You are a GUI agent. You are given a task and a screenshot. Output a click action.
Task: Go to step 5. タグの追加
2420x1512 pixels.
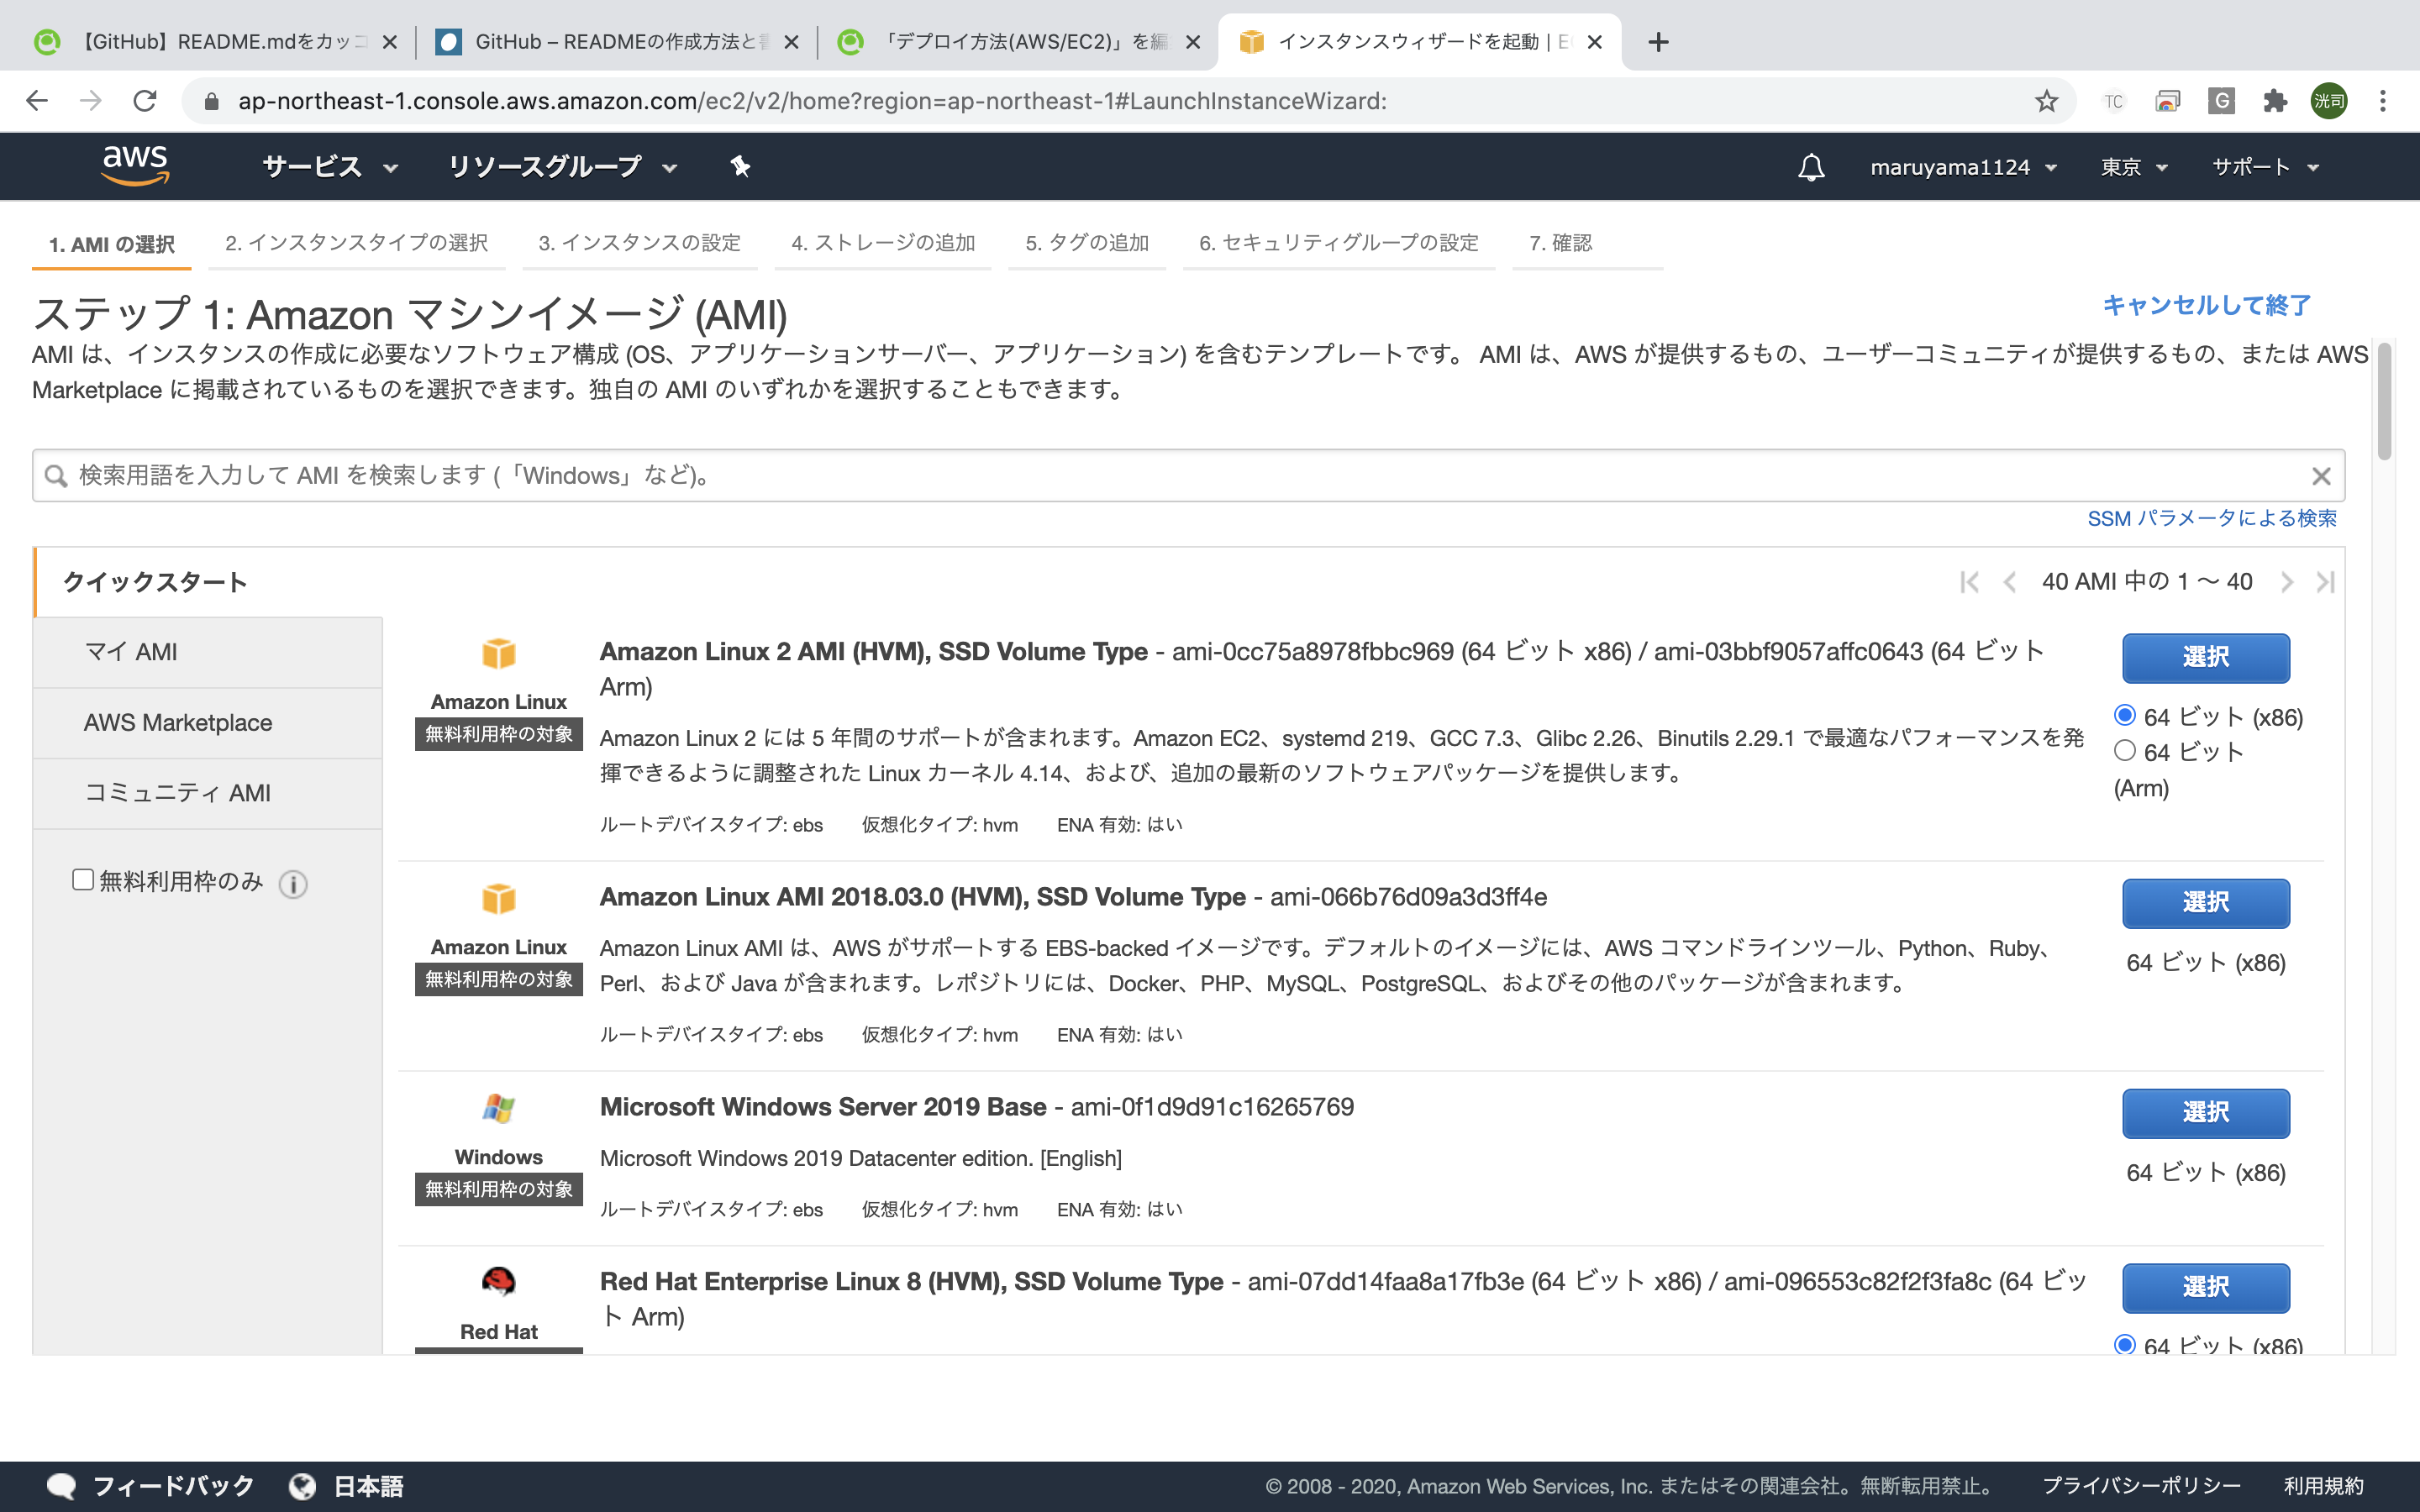1087,243
